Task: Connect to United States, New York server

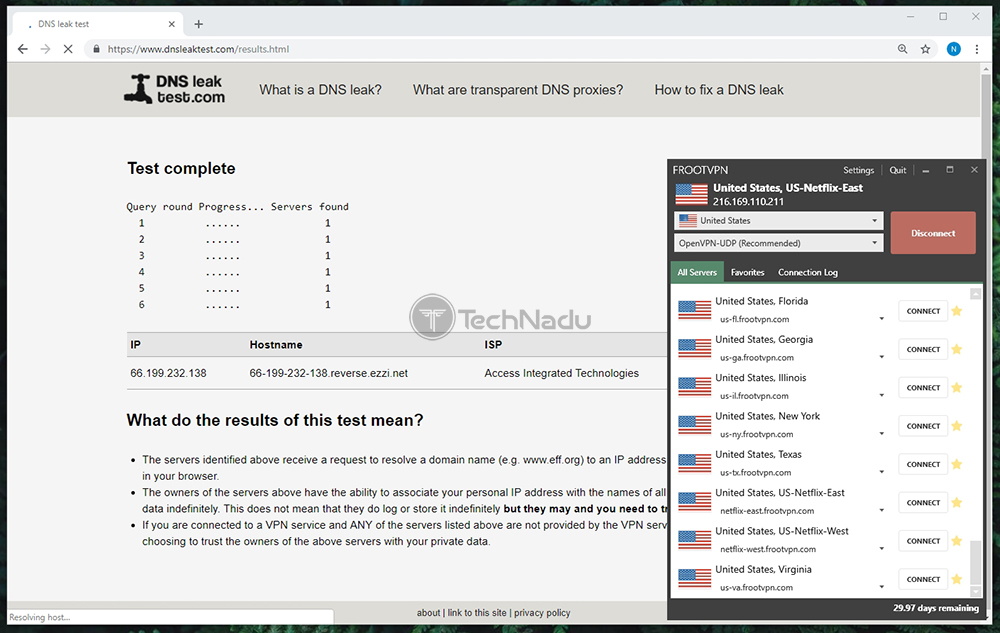Action: pos(923,426)
